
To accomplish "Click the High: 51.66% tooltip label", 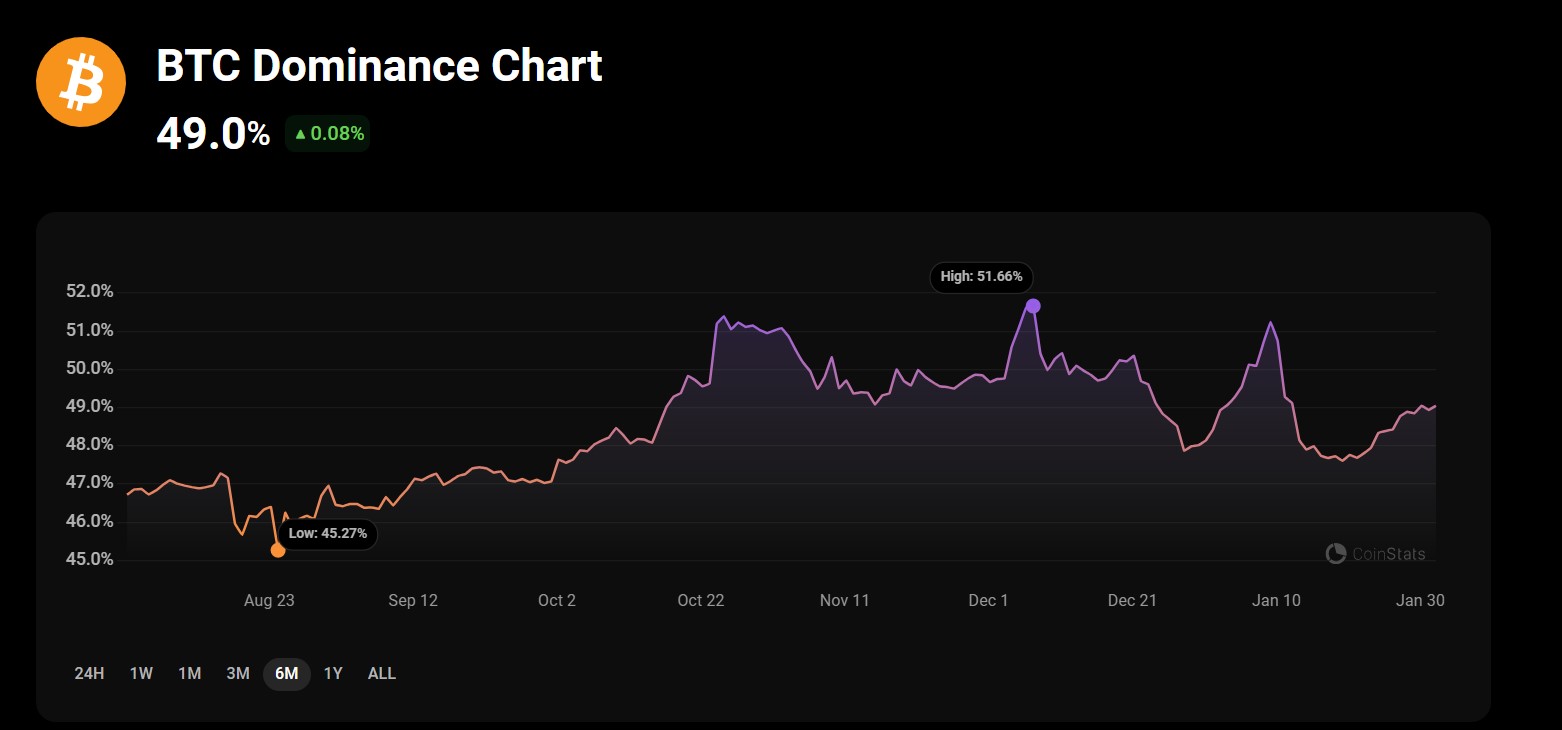I will point(981,277).
